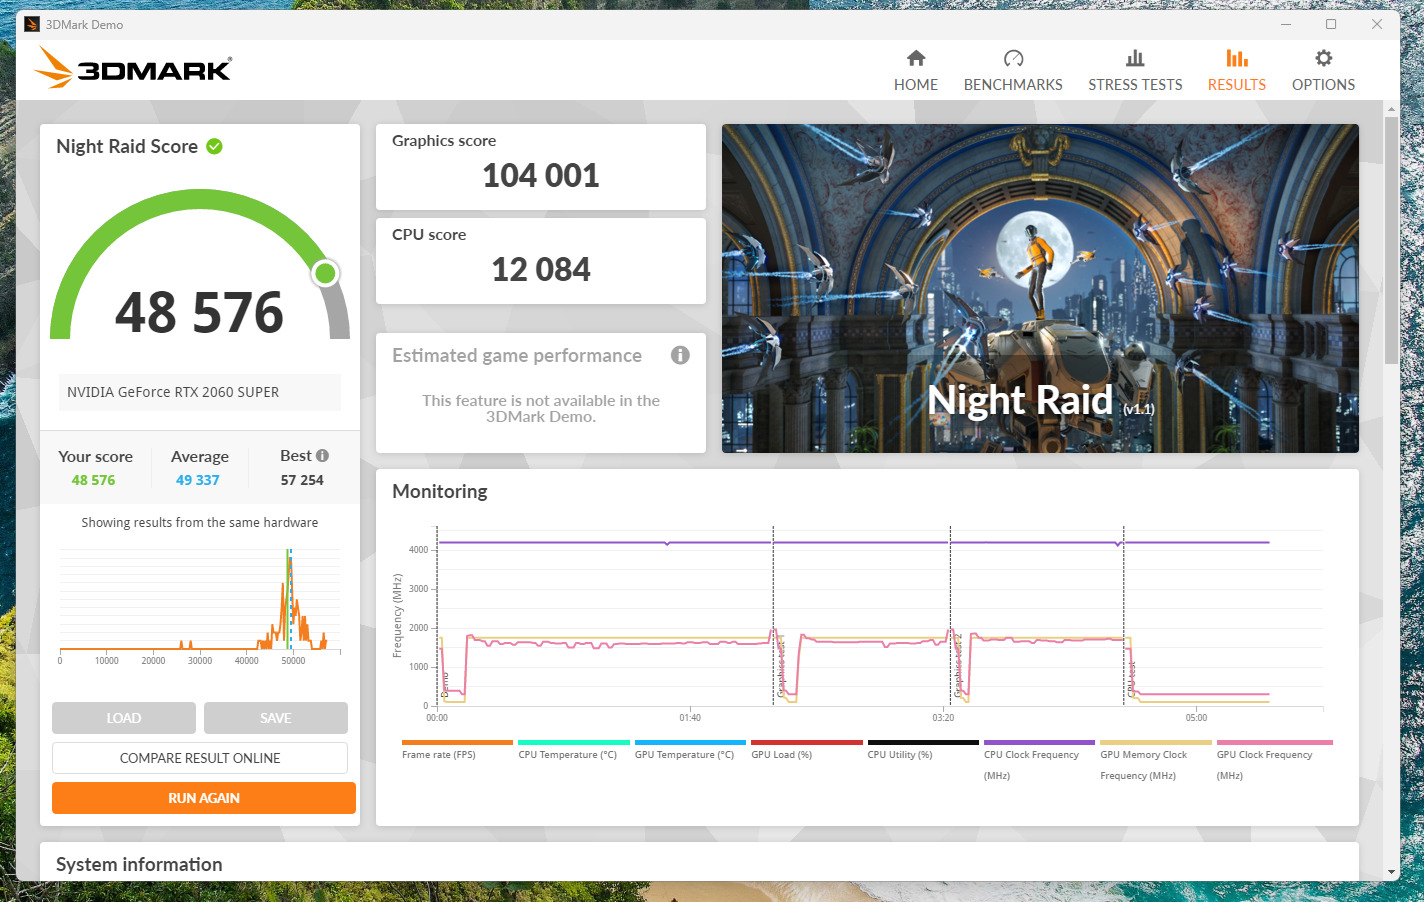Toggle CPU Temperature legend item
Screen dimensions: 1424x902
coord(568,755)
